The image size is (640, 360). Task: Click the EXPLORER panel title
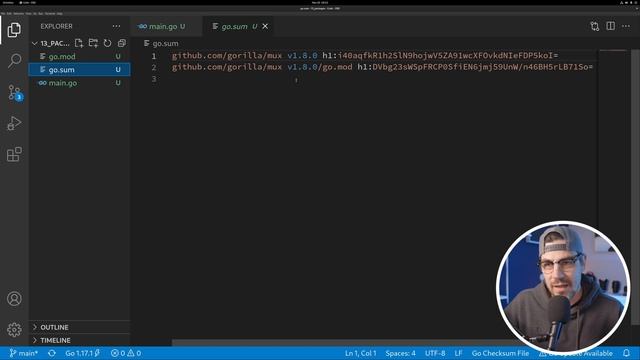coord(56,26)
